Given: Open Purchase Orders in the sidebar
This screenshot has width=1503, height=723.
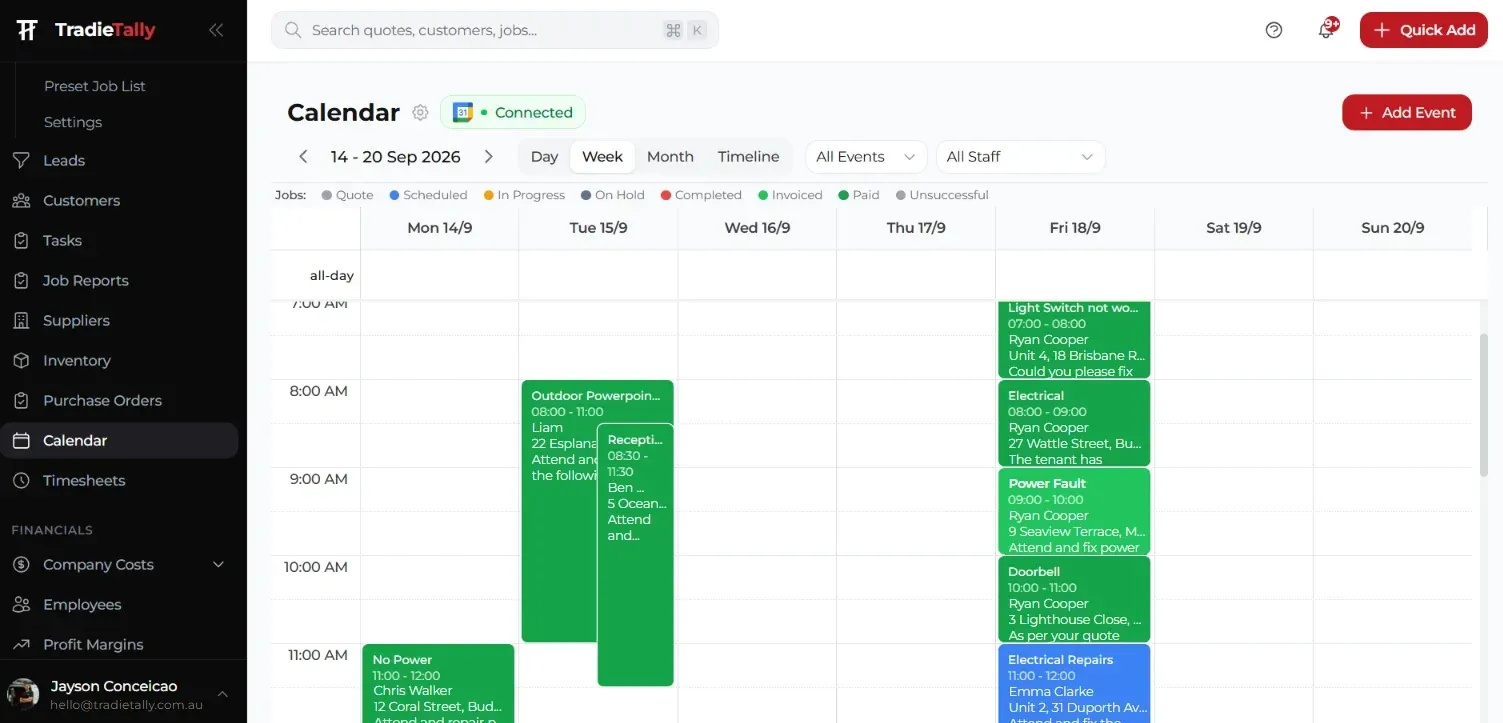Looking at the screenshot, I should pyautogui.click(x=119, y=400).
